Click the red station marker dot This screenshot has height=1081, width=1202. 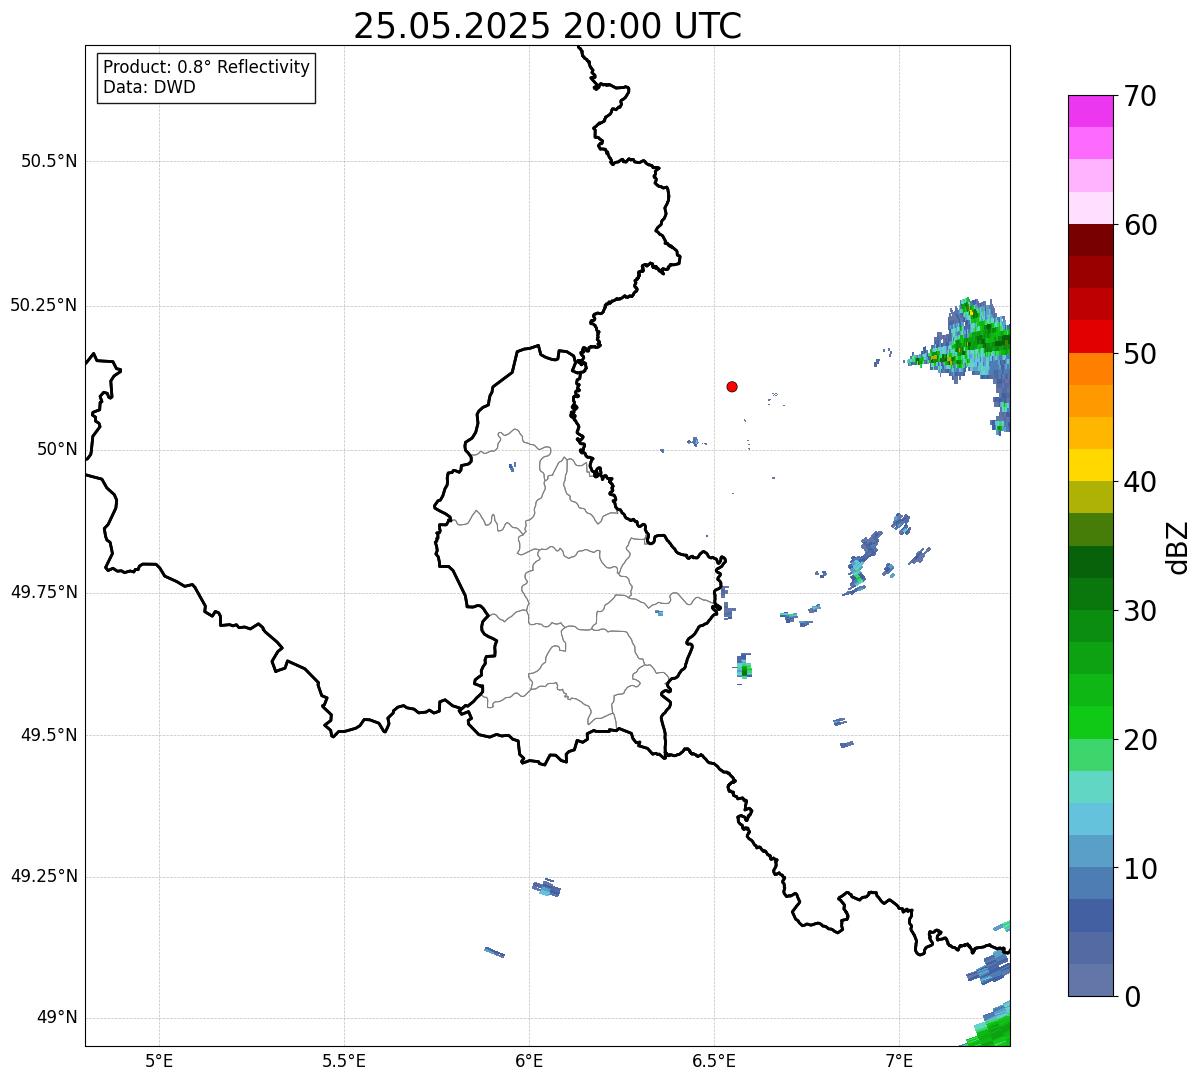click(732, 386)
